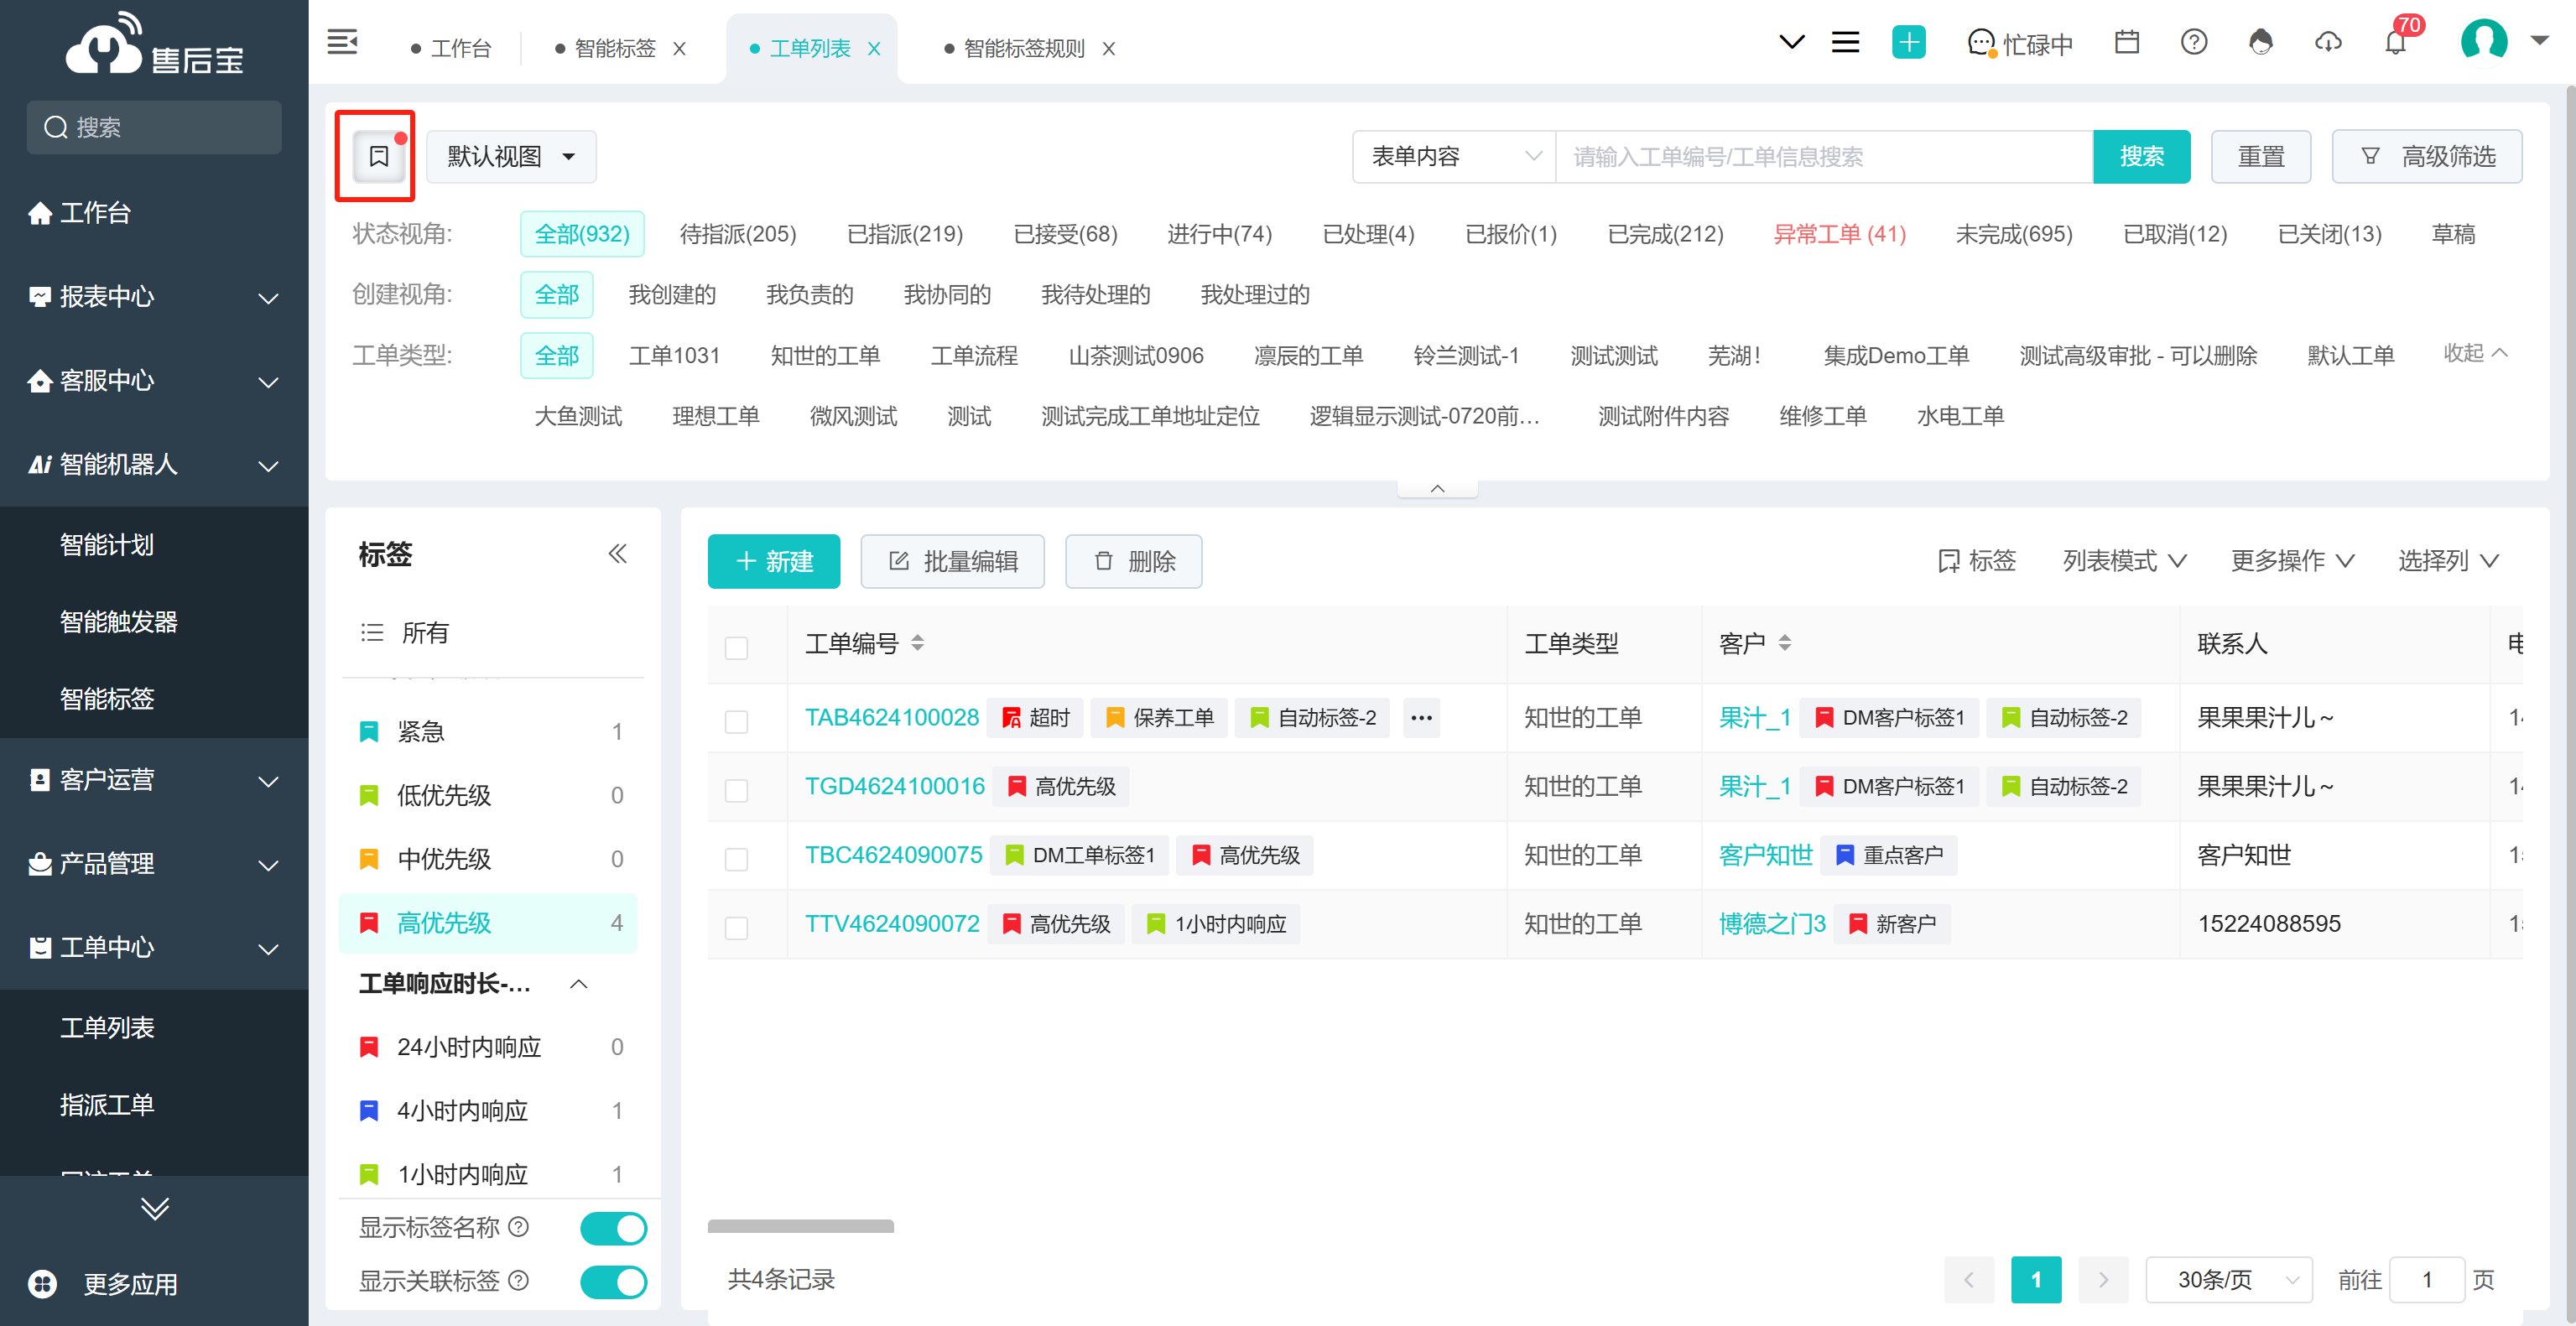Open the calendar icon in top bar

[x=2126, y=42]
